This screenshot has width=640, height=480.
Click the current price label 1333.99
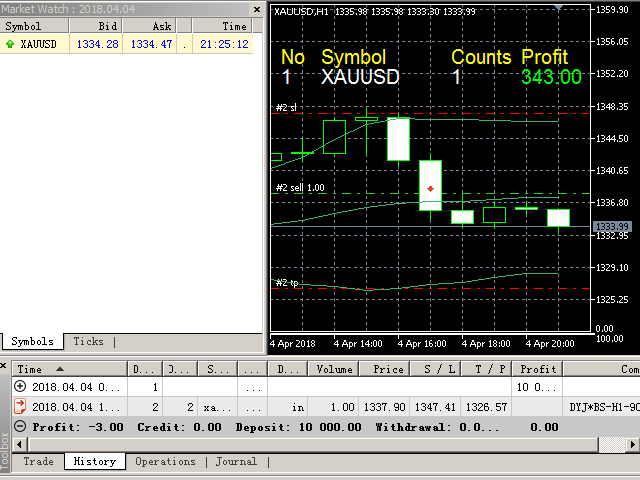(x=612, y=227)
